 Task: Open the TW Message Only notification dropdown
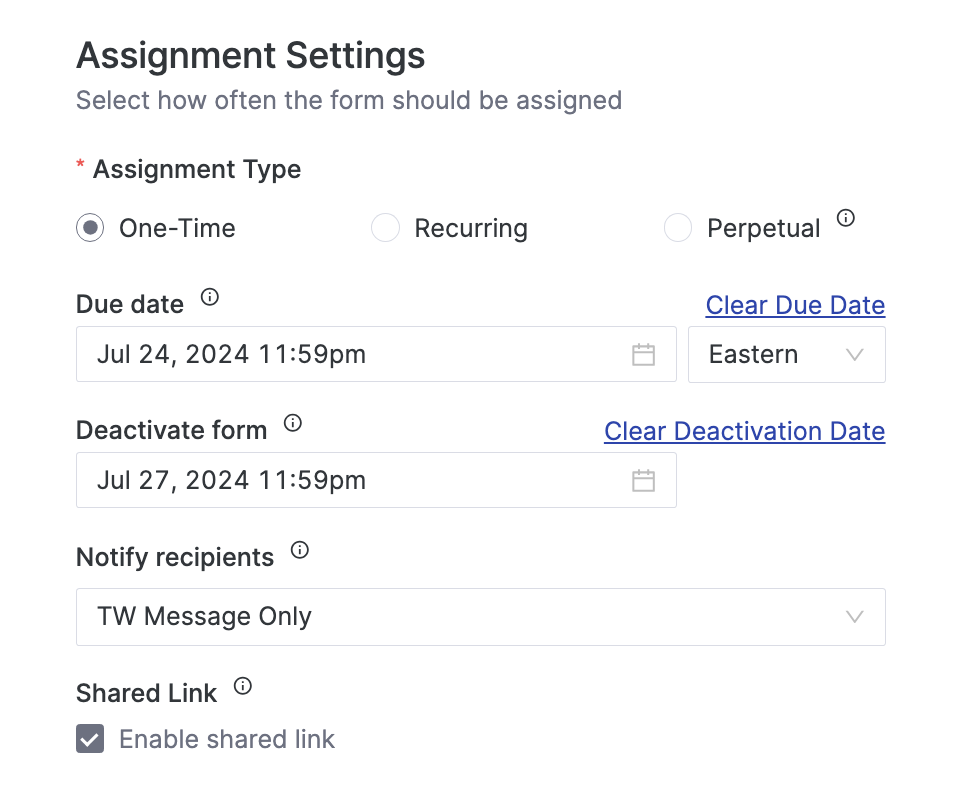coord(481,617)
